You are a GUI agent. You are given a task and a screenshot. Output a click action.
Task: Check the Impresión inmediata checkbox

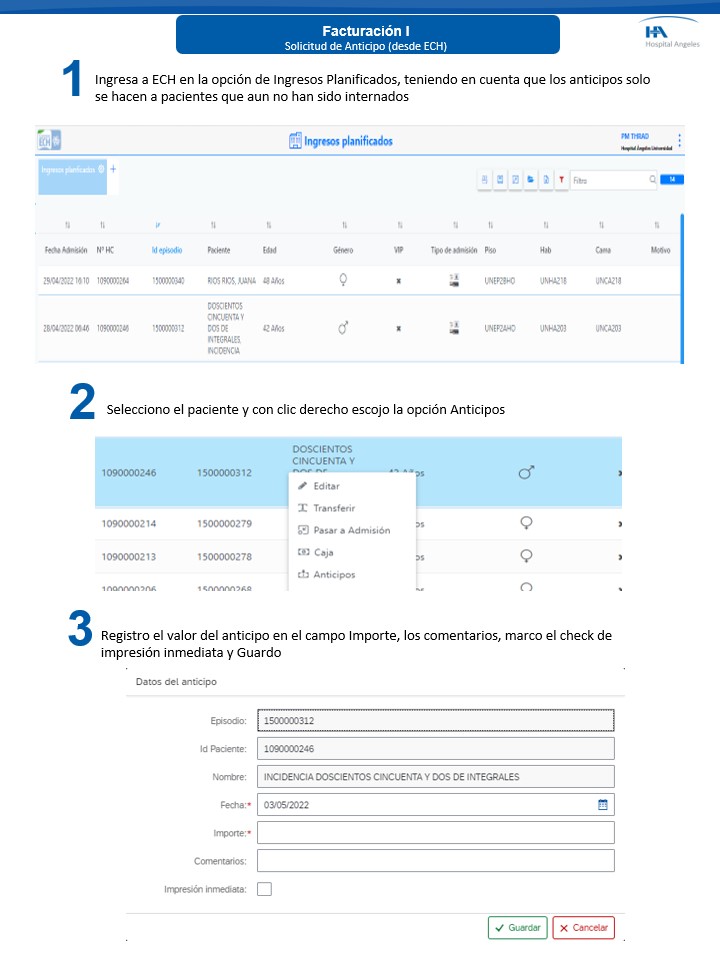coord(264,888)
